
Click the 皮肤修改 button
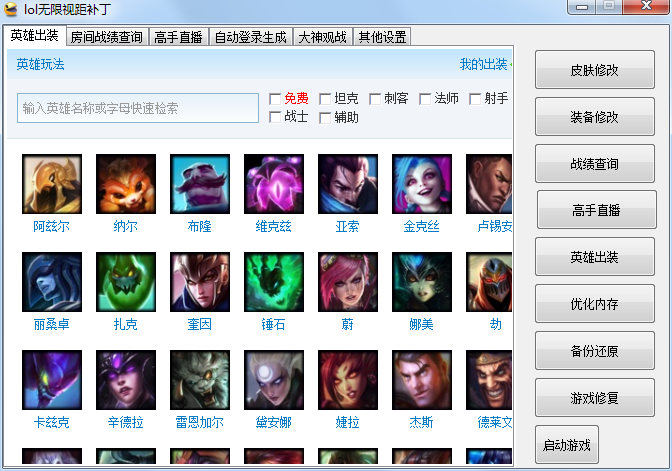[594, 70]
